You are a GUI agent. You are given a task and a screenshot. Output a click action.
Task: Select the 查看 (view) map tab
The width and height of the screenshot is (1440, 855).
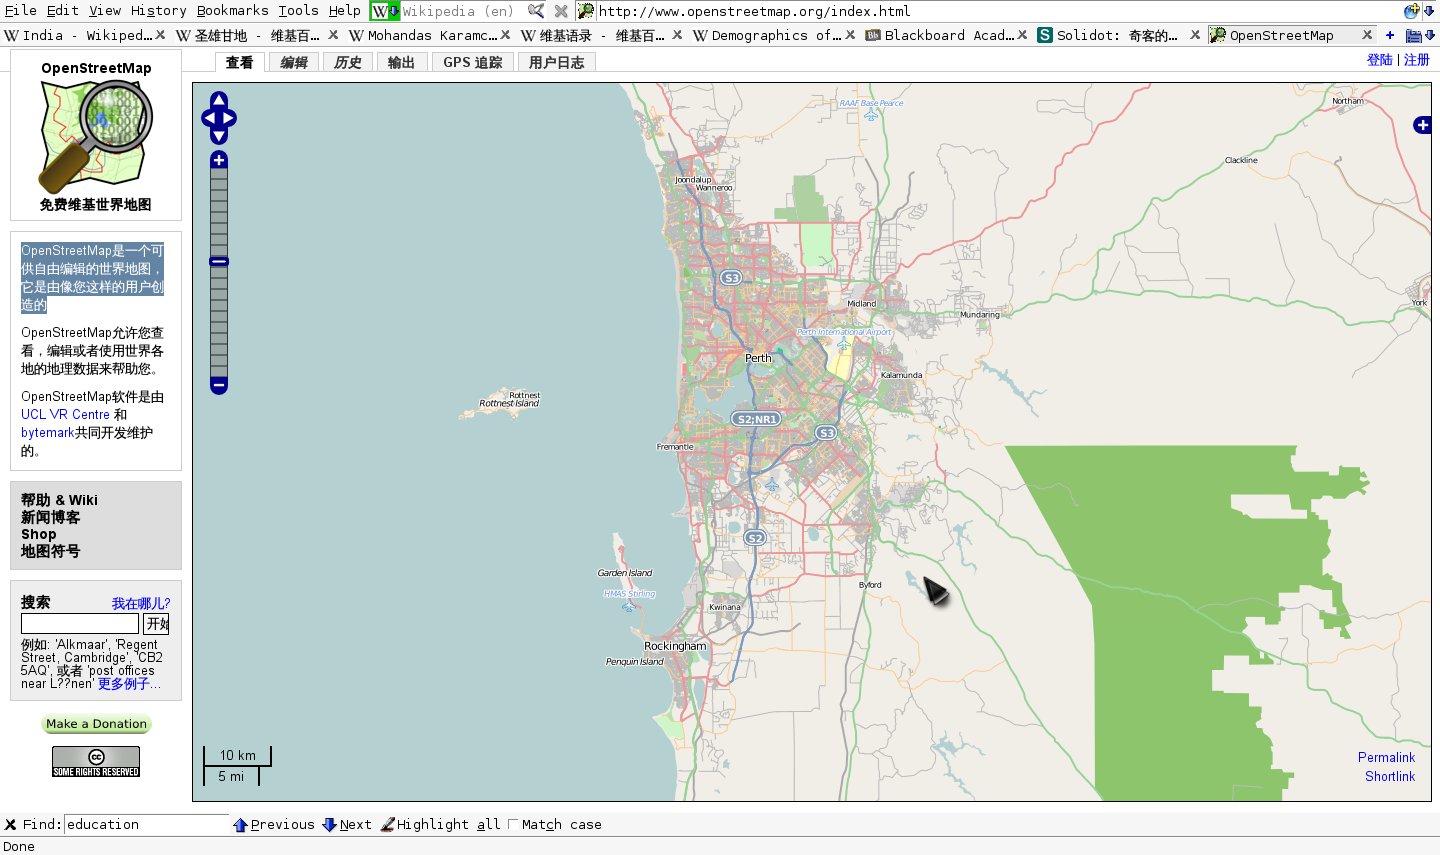point(240,62)
